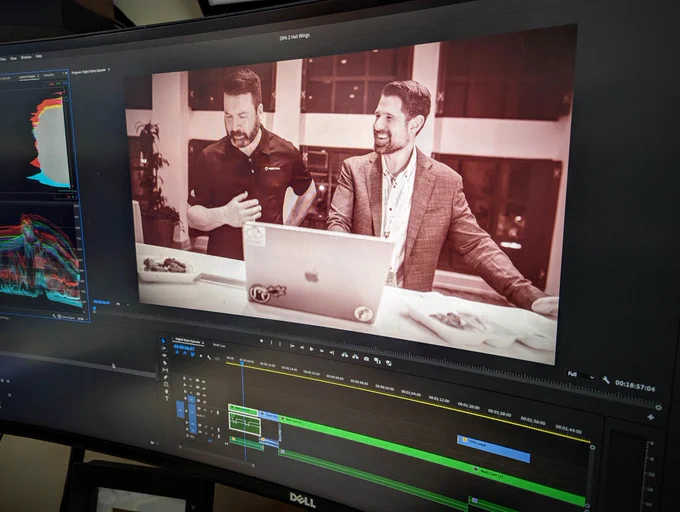Toggle the Comparison View button
Viewport: 680px width, 512px height.
click(x=377, y=361)
